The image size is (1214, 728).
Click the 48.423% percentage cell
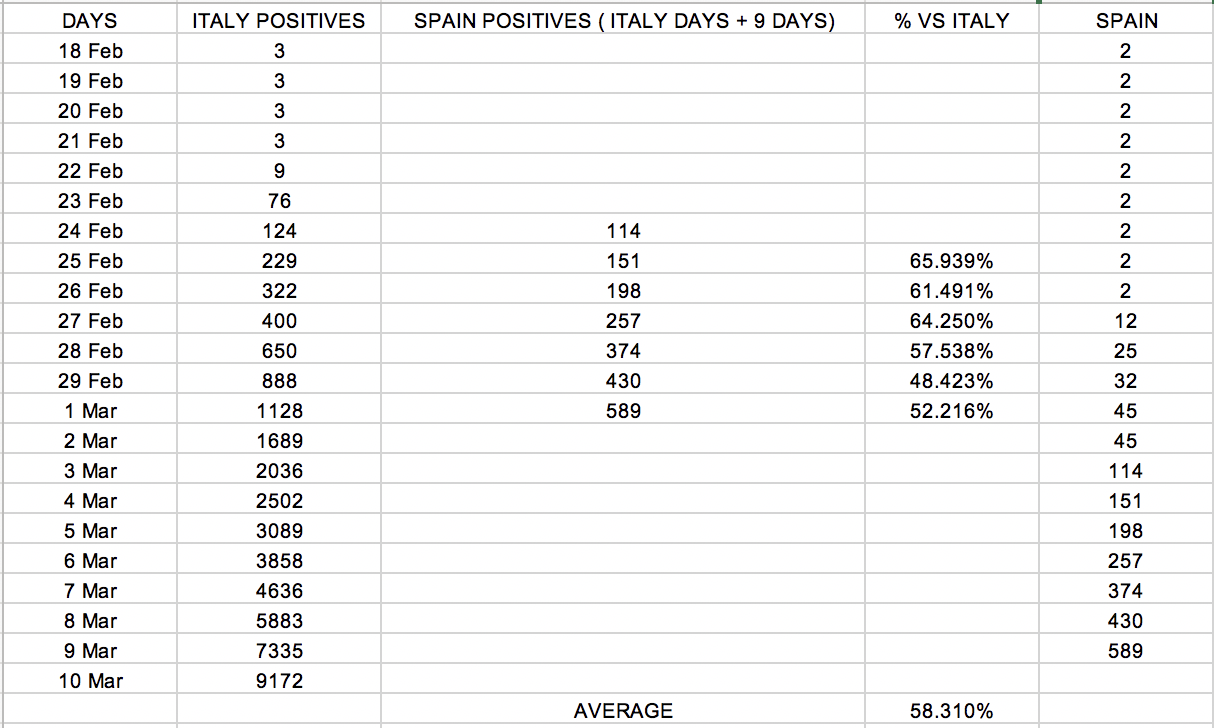pos(951,381)
